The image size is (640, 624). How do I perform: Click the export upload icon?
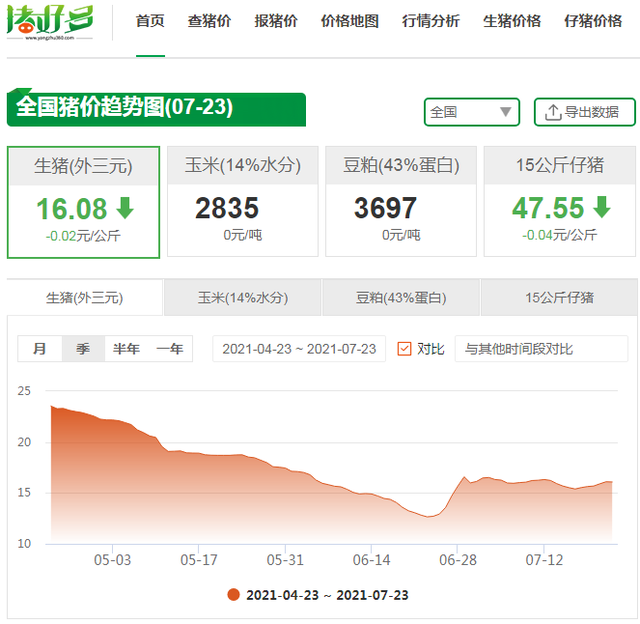point(553,112)
